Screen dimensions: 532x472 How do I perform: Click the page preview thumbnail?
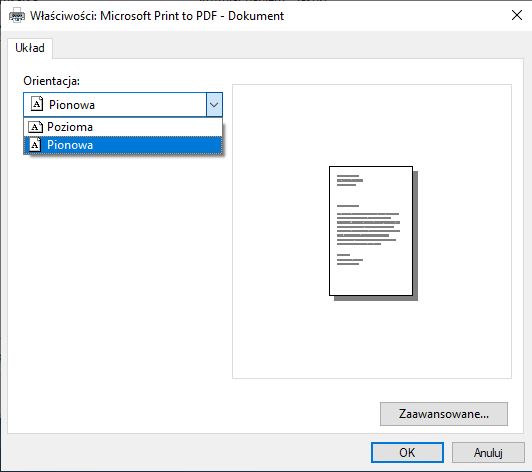pyautogui.click(x=373, y=233)
